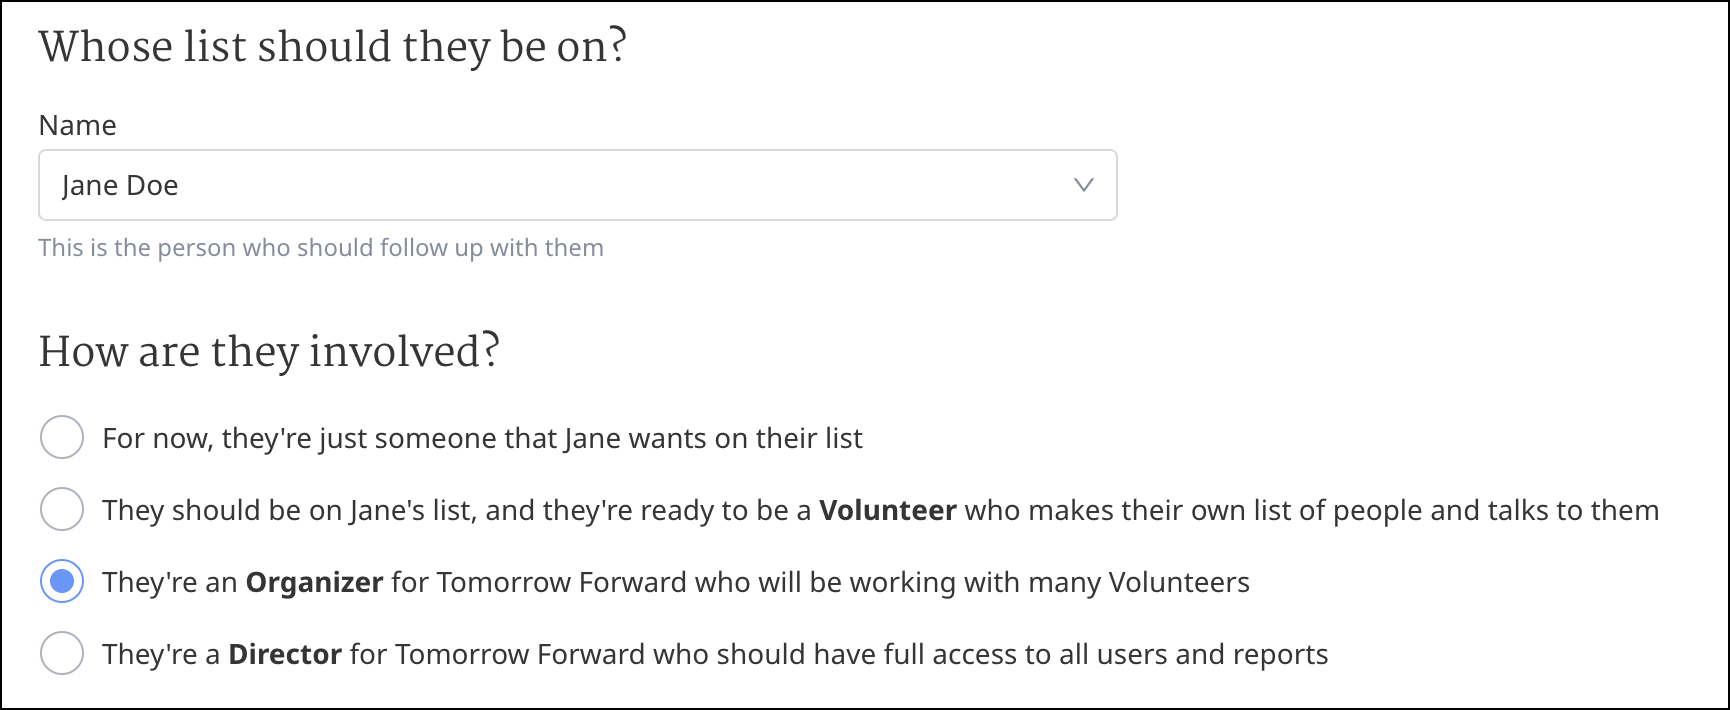Click the 'Whose list should they be on?' heading
Screen dimensions: 1730x710
tap(332, 47)
